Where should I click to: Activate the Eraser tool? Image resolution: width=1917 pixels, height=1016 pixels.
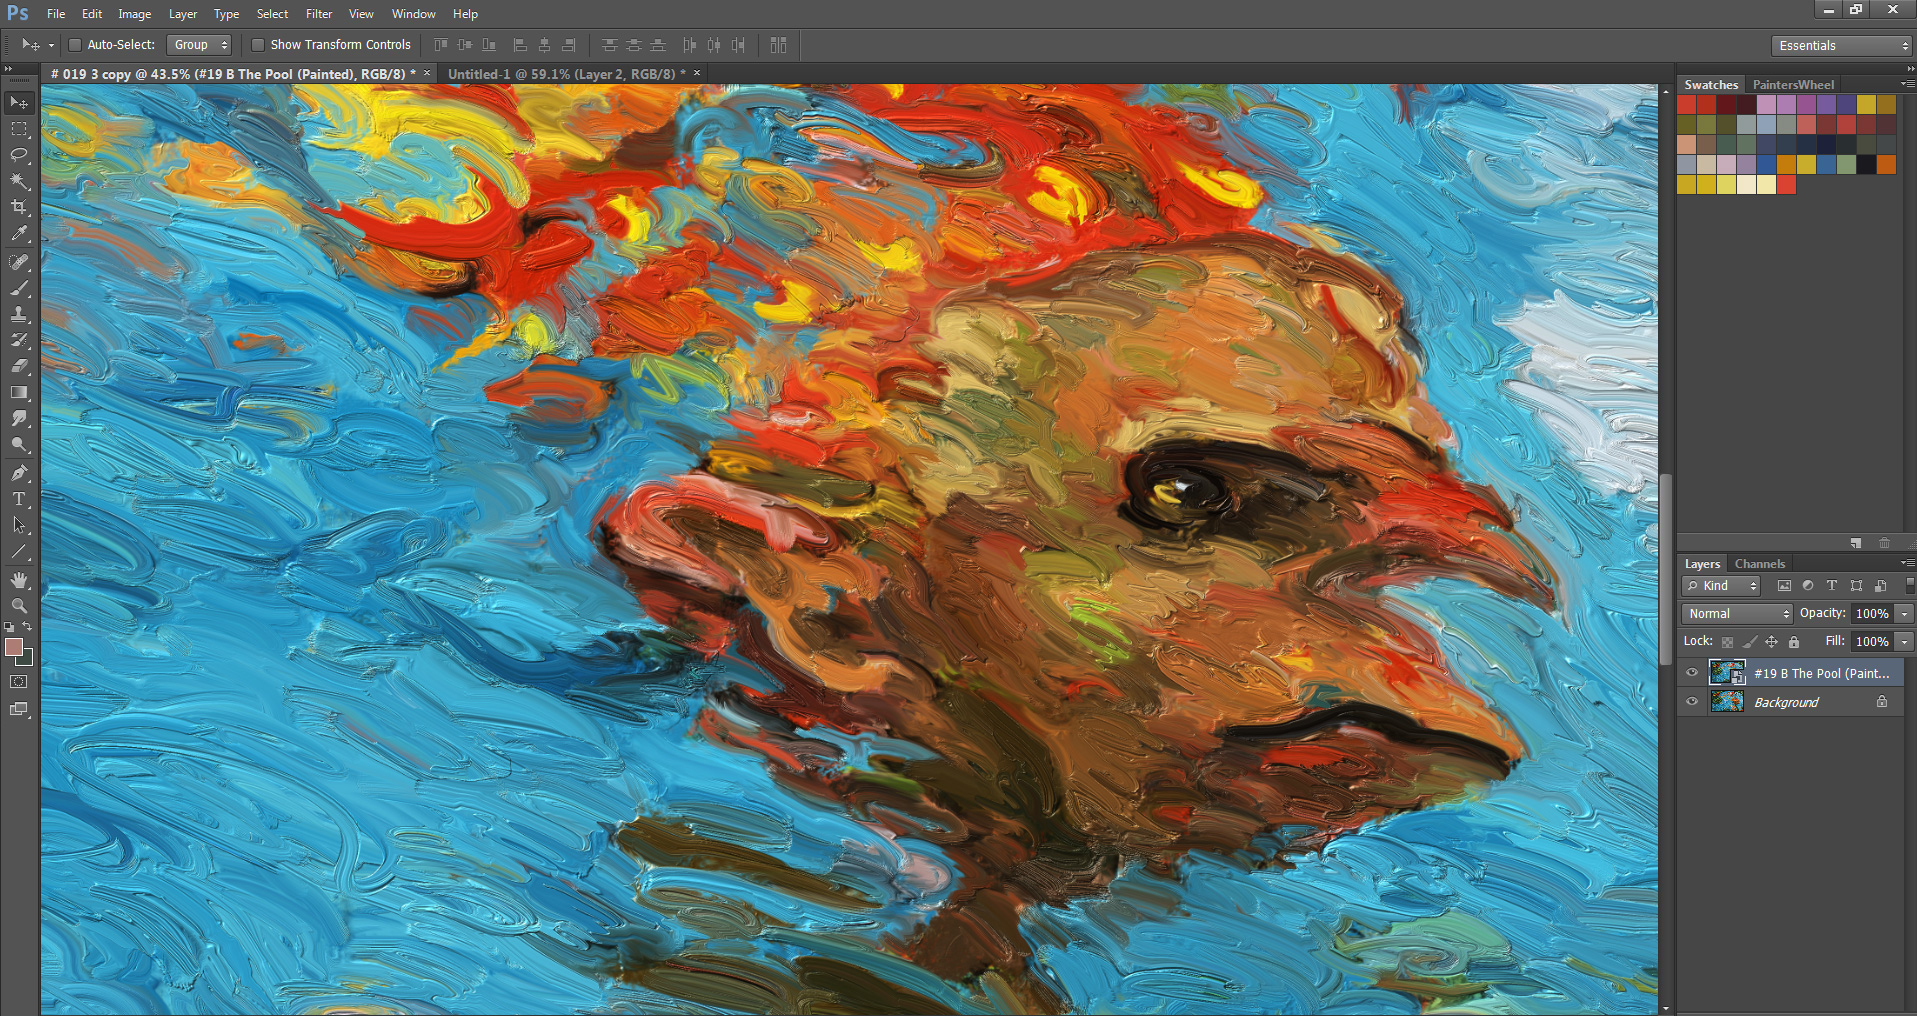(19, 366)
